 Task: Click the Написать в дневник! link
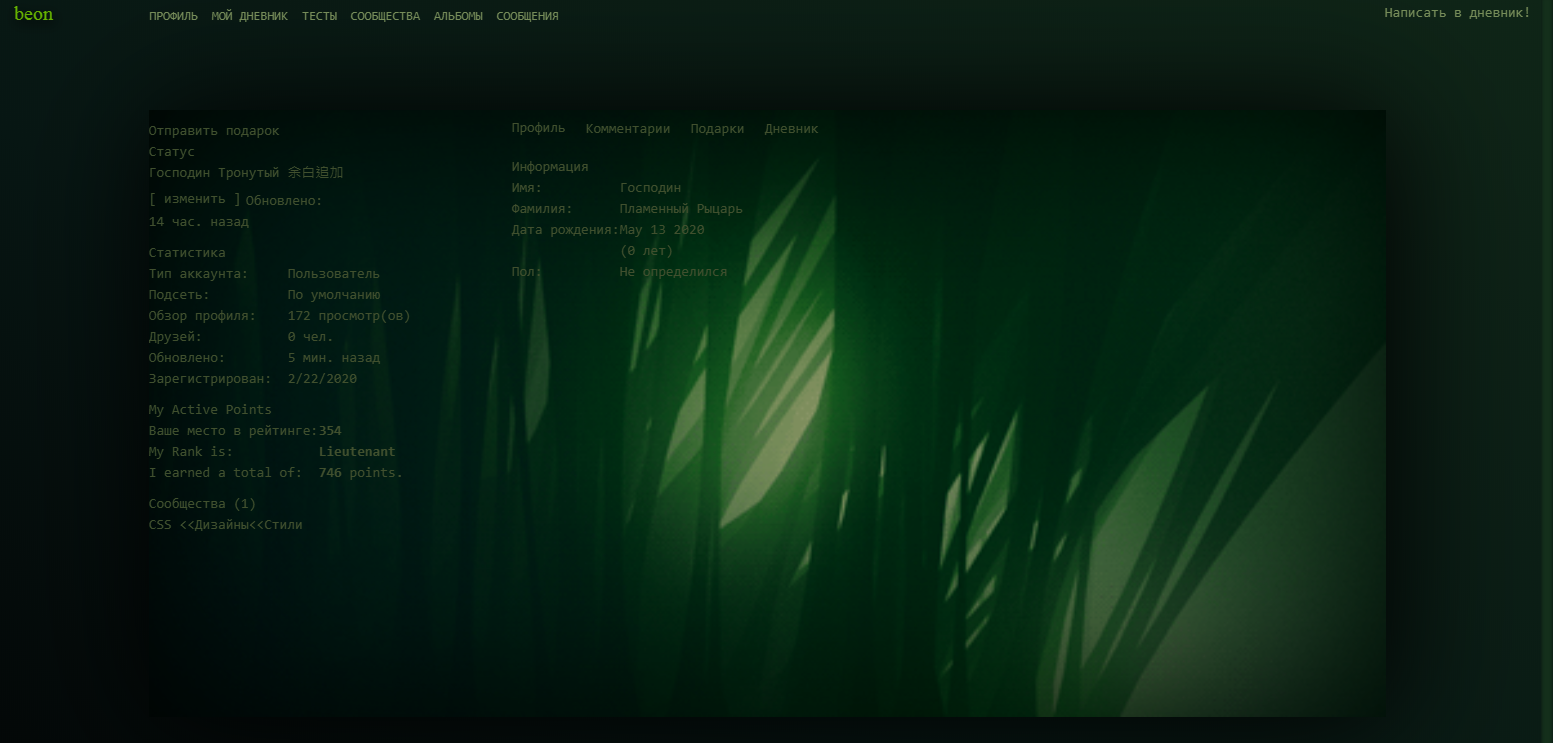1456,13
